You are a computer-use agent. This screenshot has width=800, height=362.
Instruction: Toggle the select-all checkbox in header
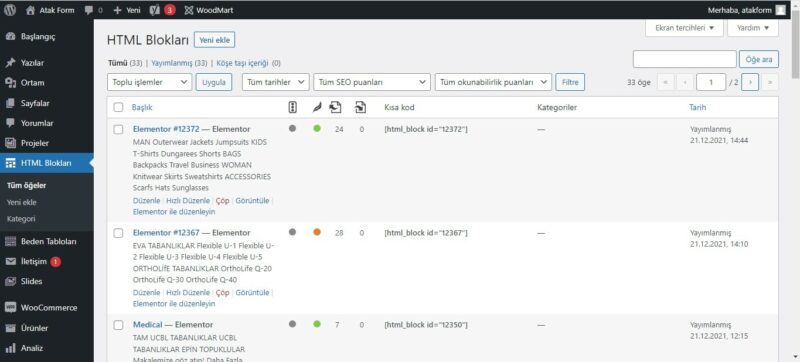tap(118, 107)
